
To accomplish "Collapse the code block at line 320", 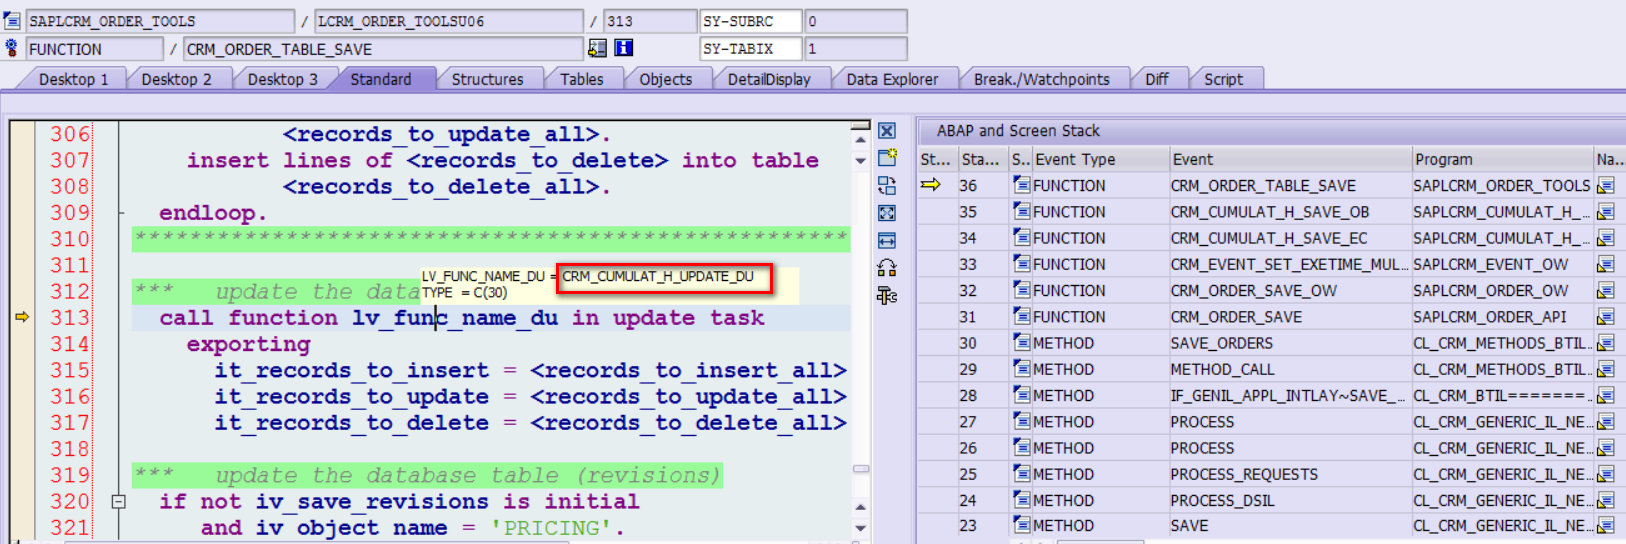I will tap(118, 501).
